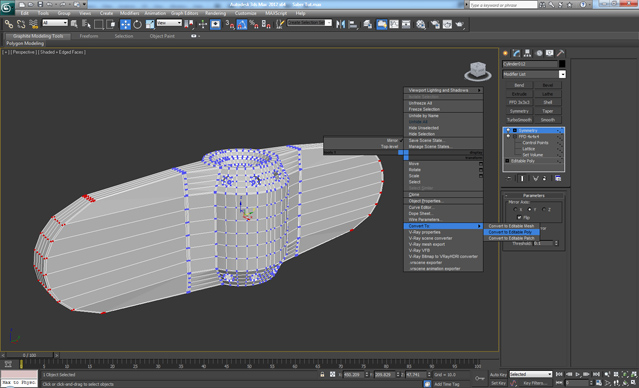
Task: Collapse the Parameters rollout
Action: click(533, 196)
